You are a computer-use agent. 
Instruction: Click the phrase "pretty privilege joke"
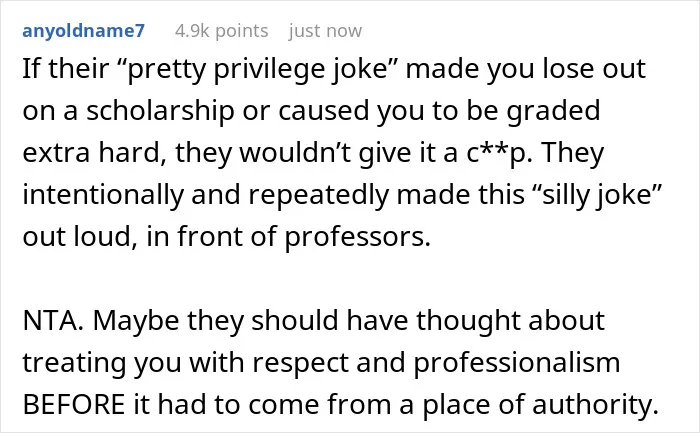pos(256,70)
